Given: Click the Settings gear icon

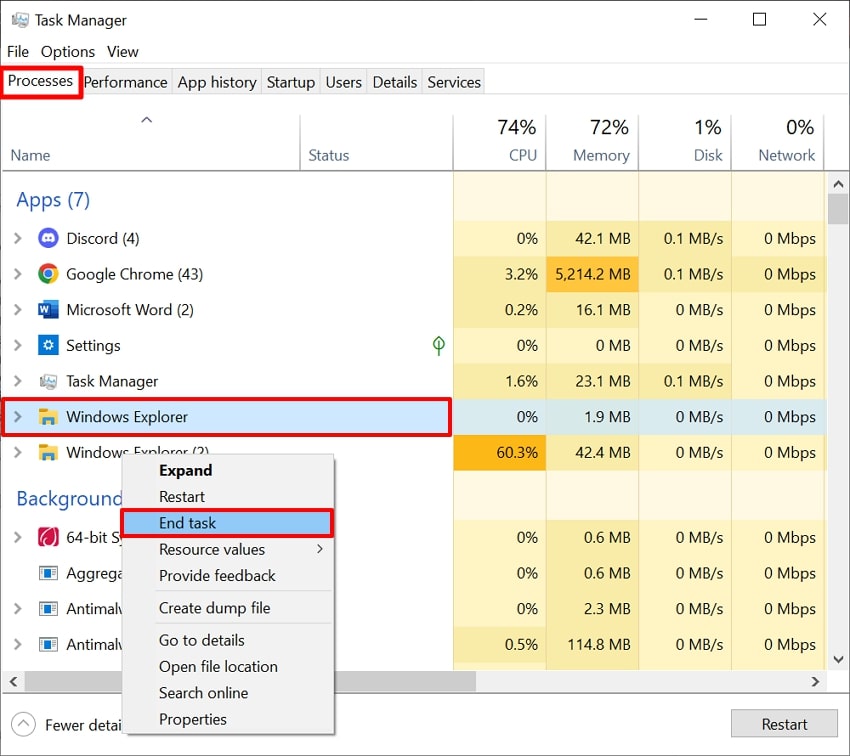Looking at the screenshot, I should [48, 345].
